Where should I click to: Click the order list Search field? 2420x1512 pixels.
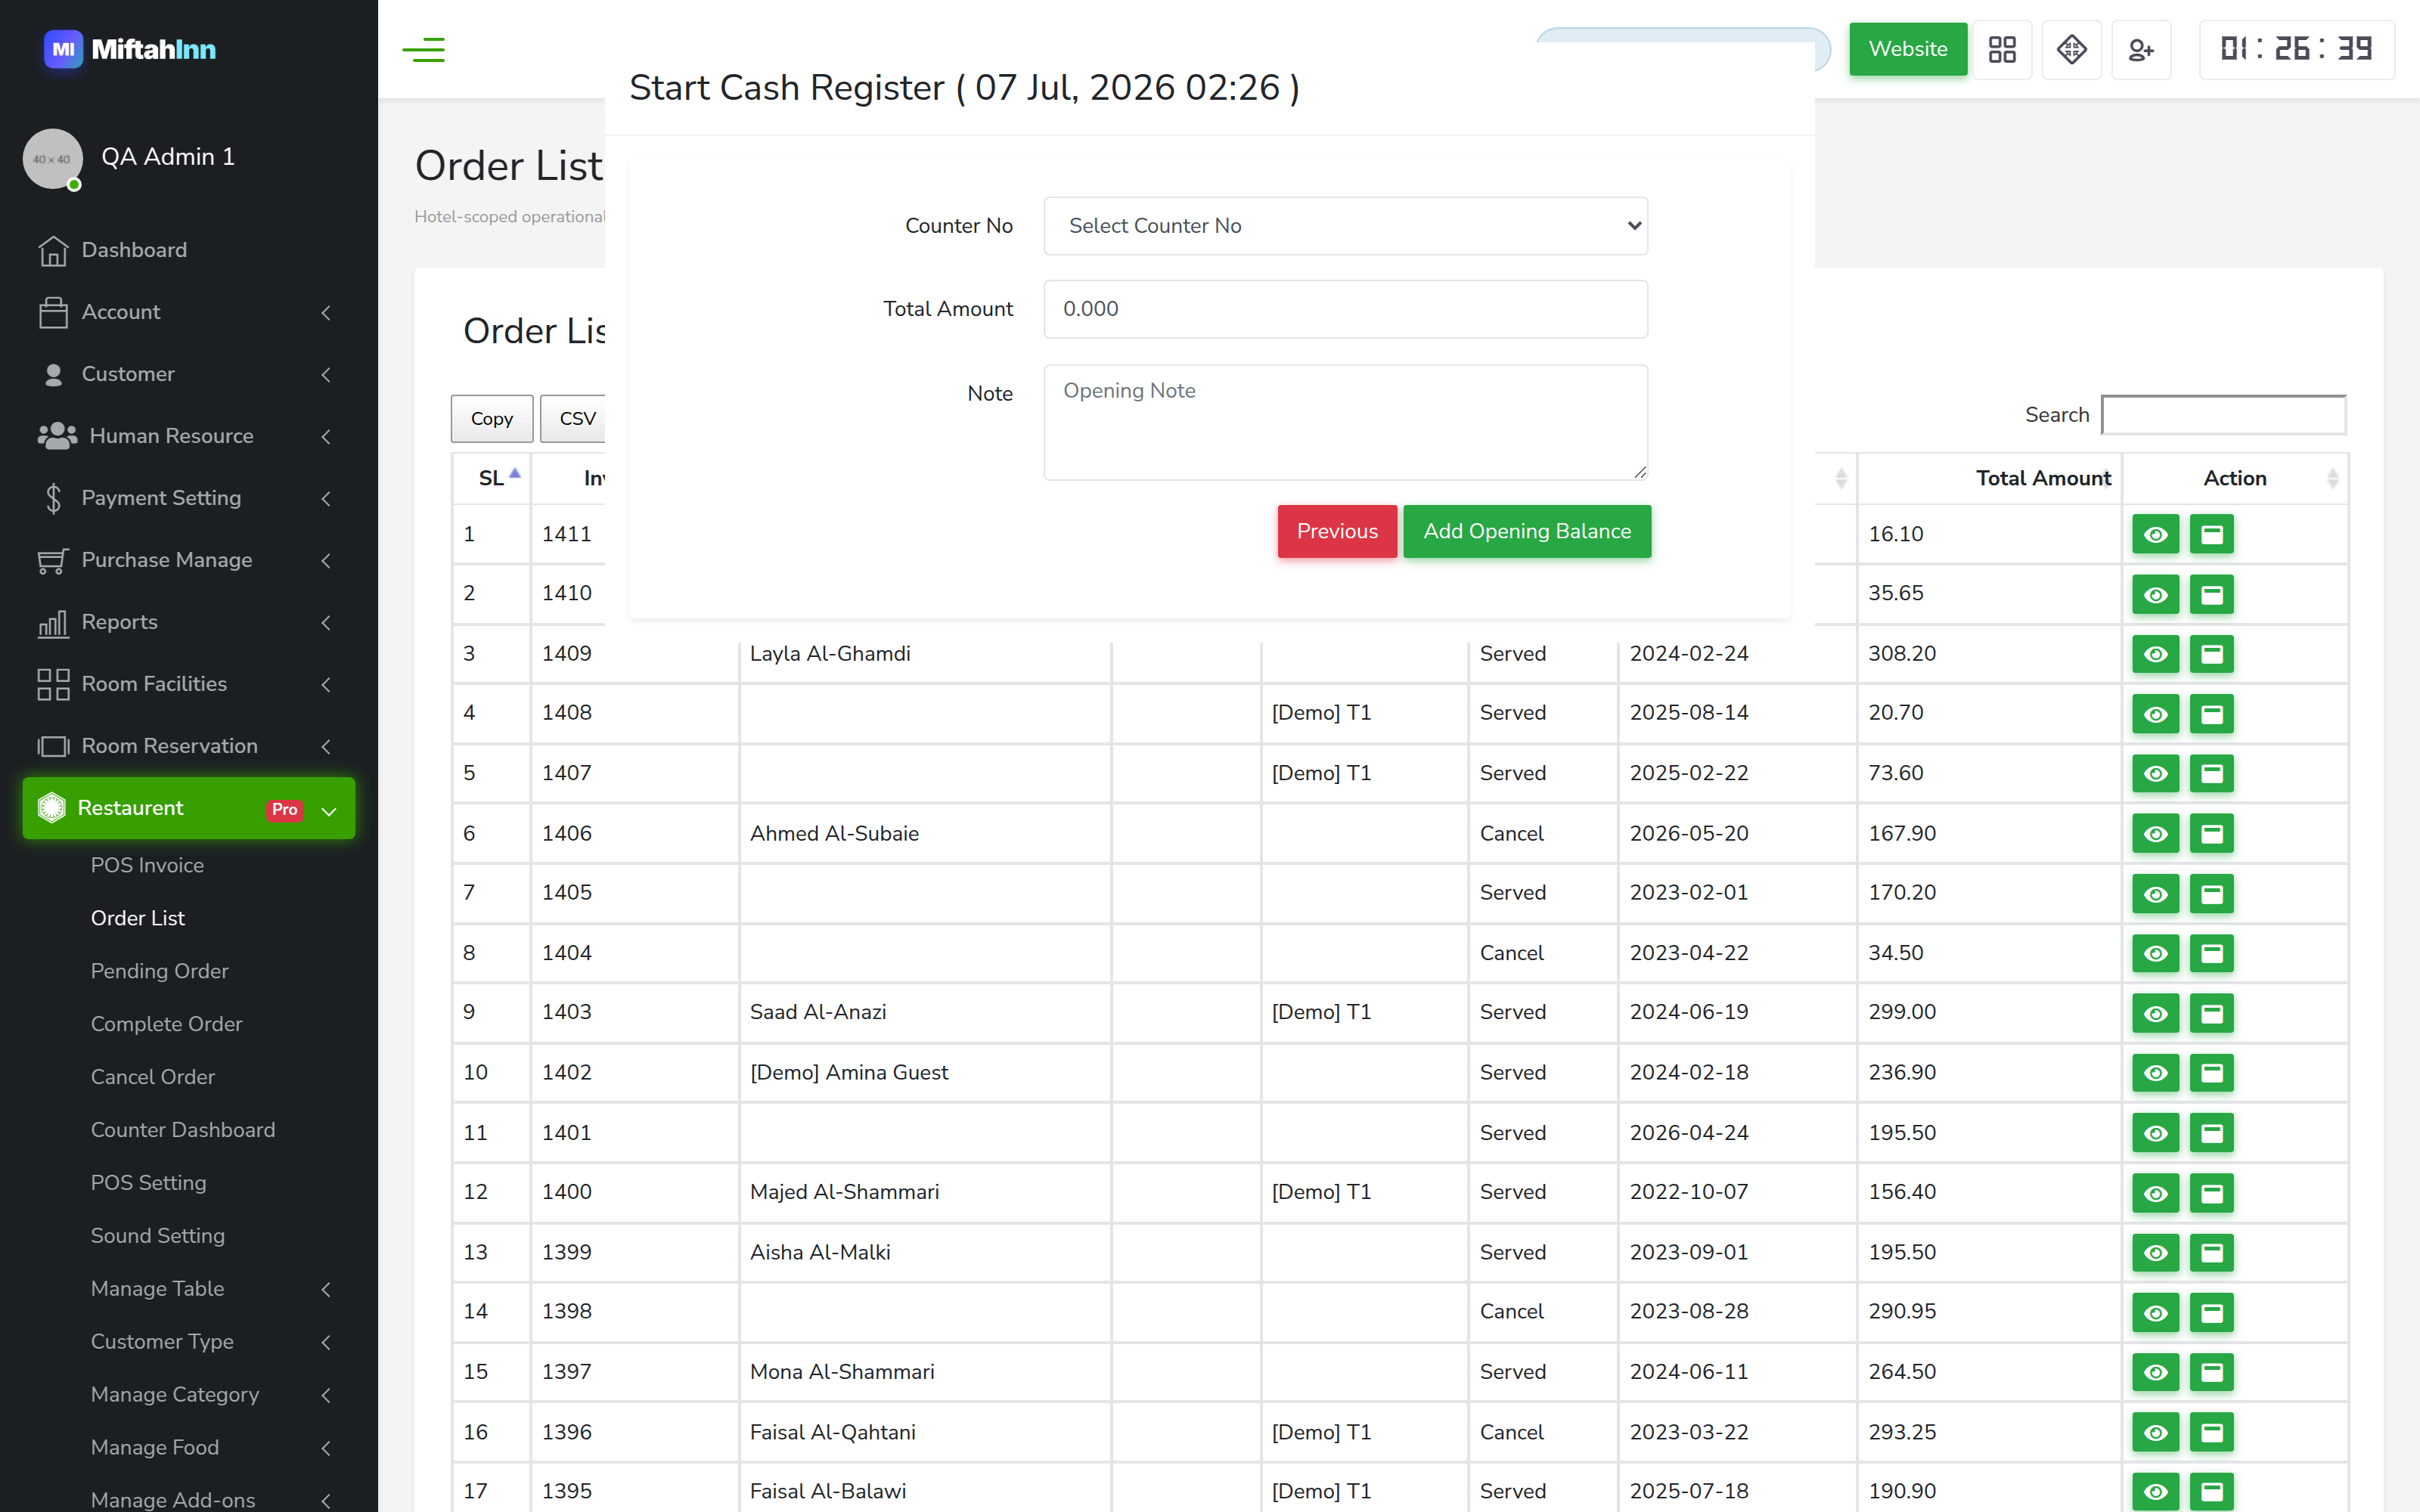click(2223, 415)
